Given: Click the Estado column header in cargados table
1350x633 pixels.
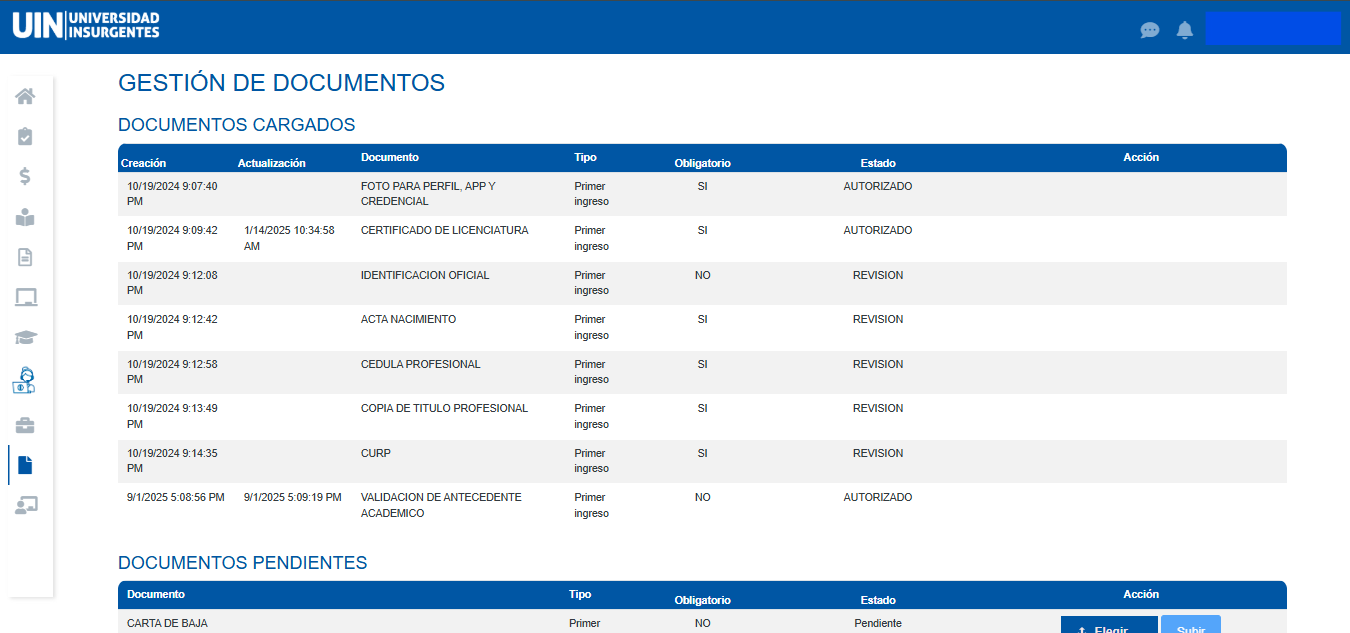Looking at the screenshot, I should tap(877, 163).
